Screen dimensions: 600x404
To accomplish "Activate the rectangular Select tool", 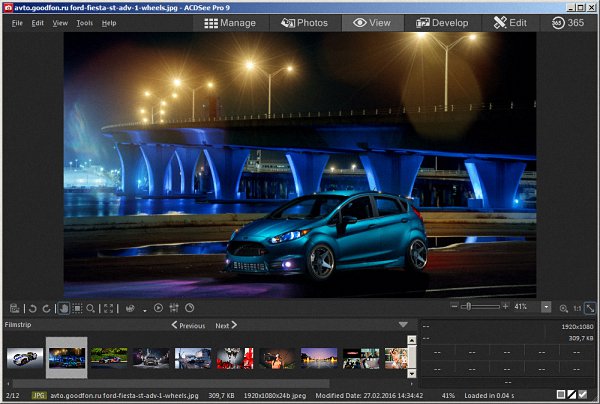I will click(x=76, y=308).
